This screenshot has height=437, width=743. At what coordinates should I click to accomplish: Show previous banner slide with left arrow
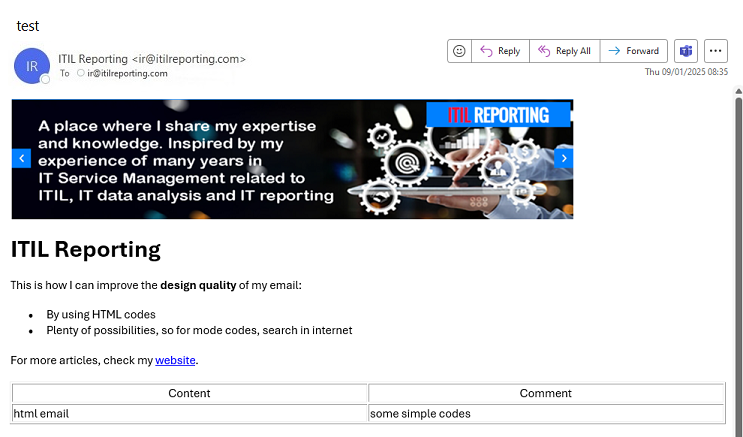pos(21,158)
